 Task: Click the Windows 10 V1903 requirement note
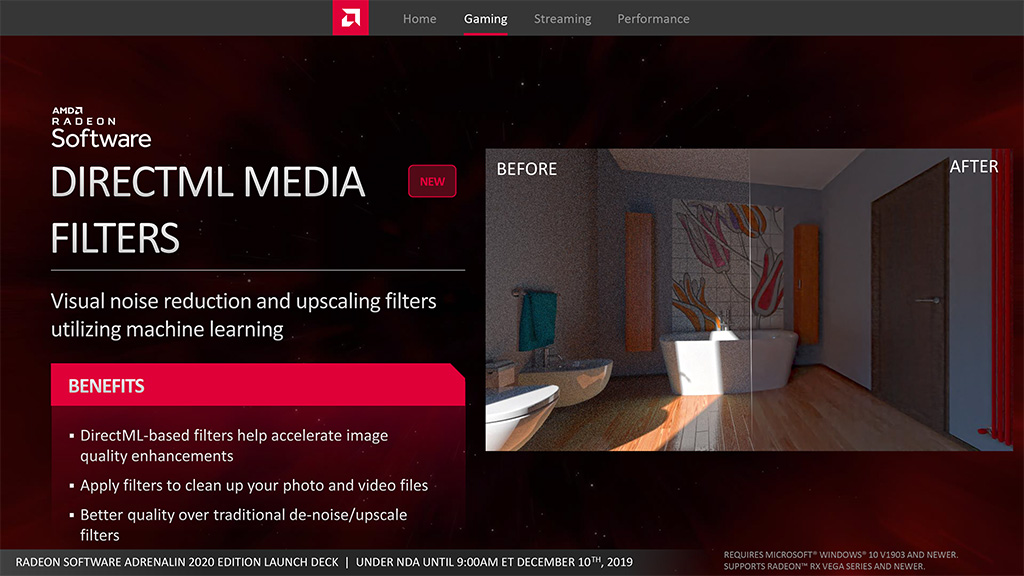pyautogui.click(x=840, y=555)
